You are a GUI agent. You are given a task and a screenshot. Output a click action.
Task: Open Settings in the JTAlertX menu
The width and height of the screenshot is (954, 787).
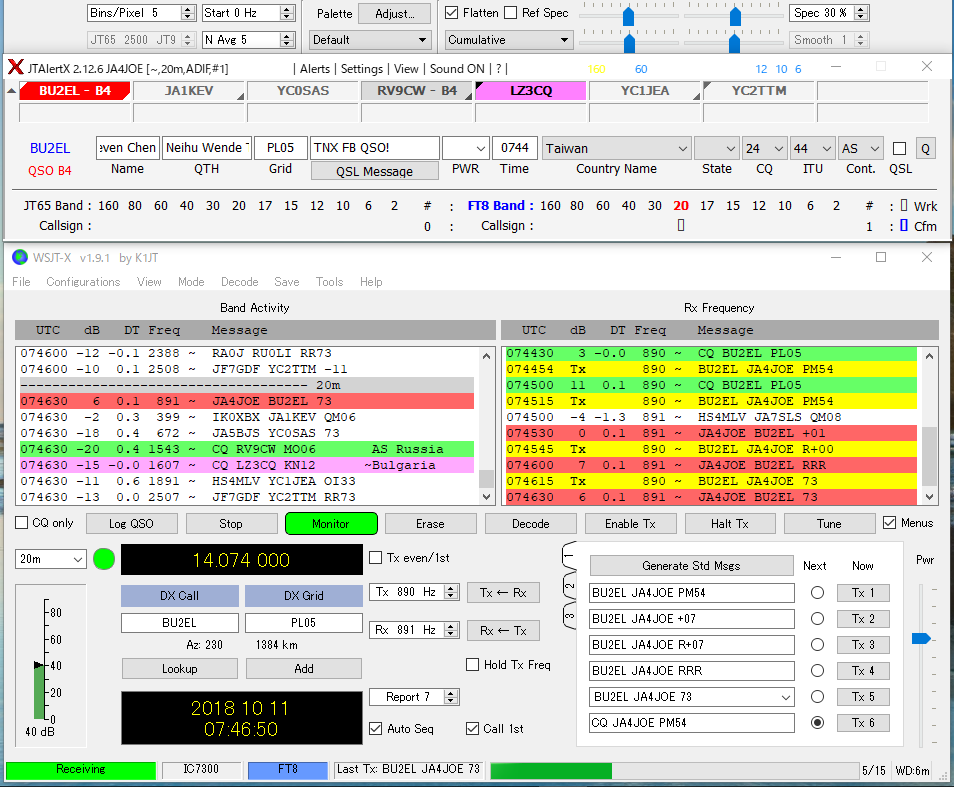pyautogui.click(x=361, y=69)
